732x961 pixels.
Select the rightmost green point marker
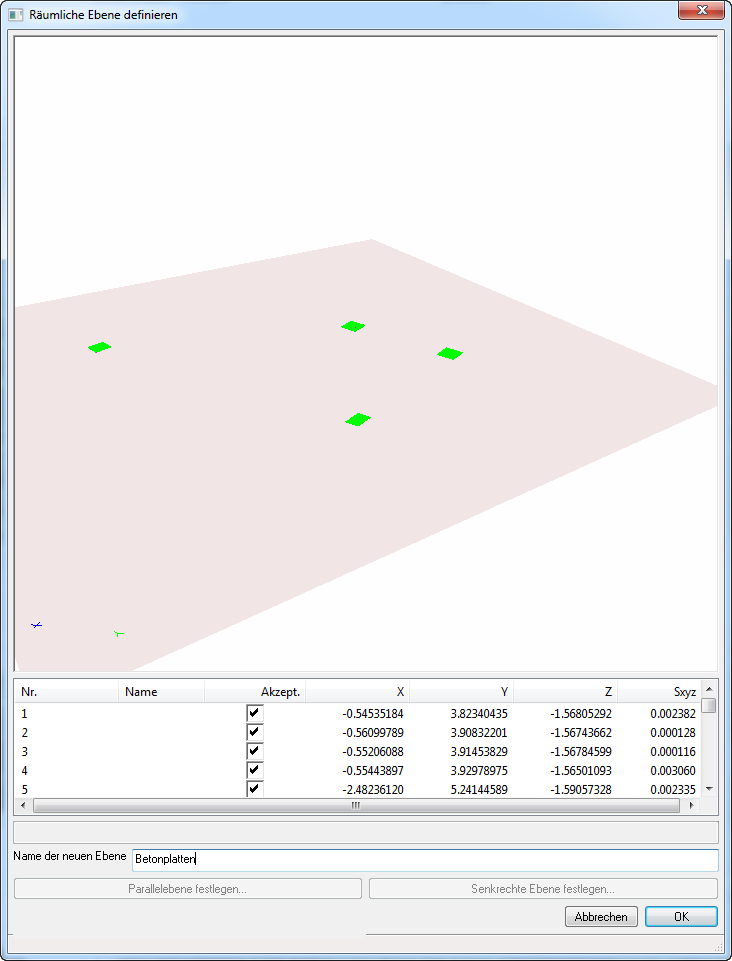coord(450,353)
